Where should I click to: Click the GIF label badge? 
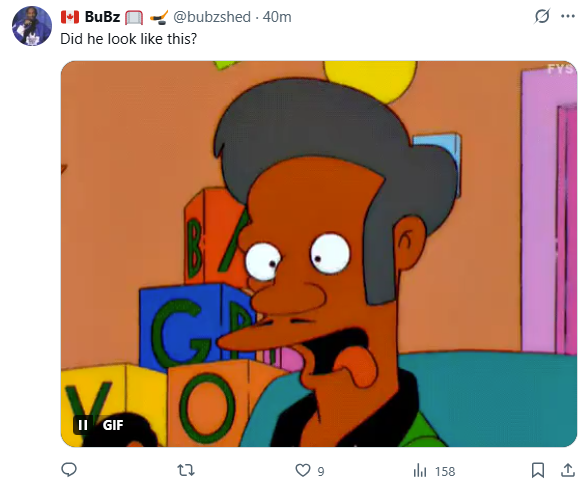113,425
